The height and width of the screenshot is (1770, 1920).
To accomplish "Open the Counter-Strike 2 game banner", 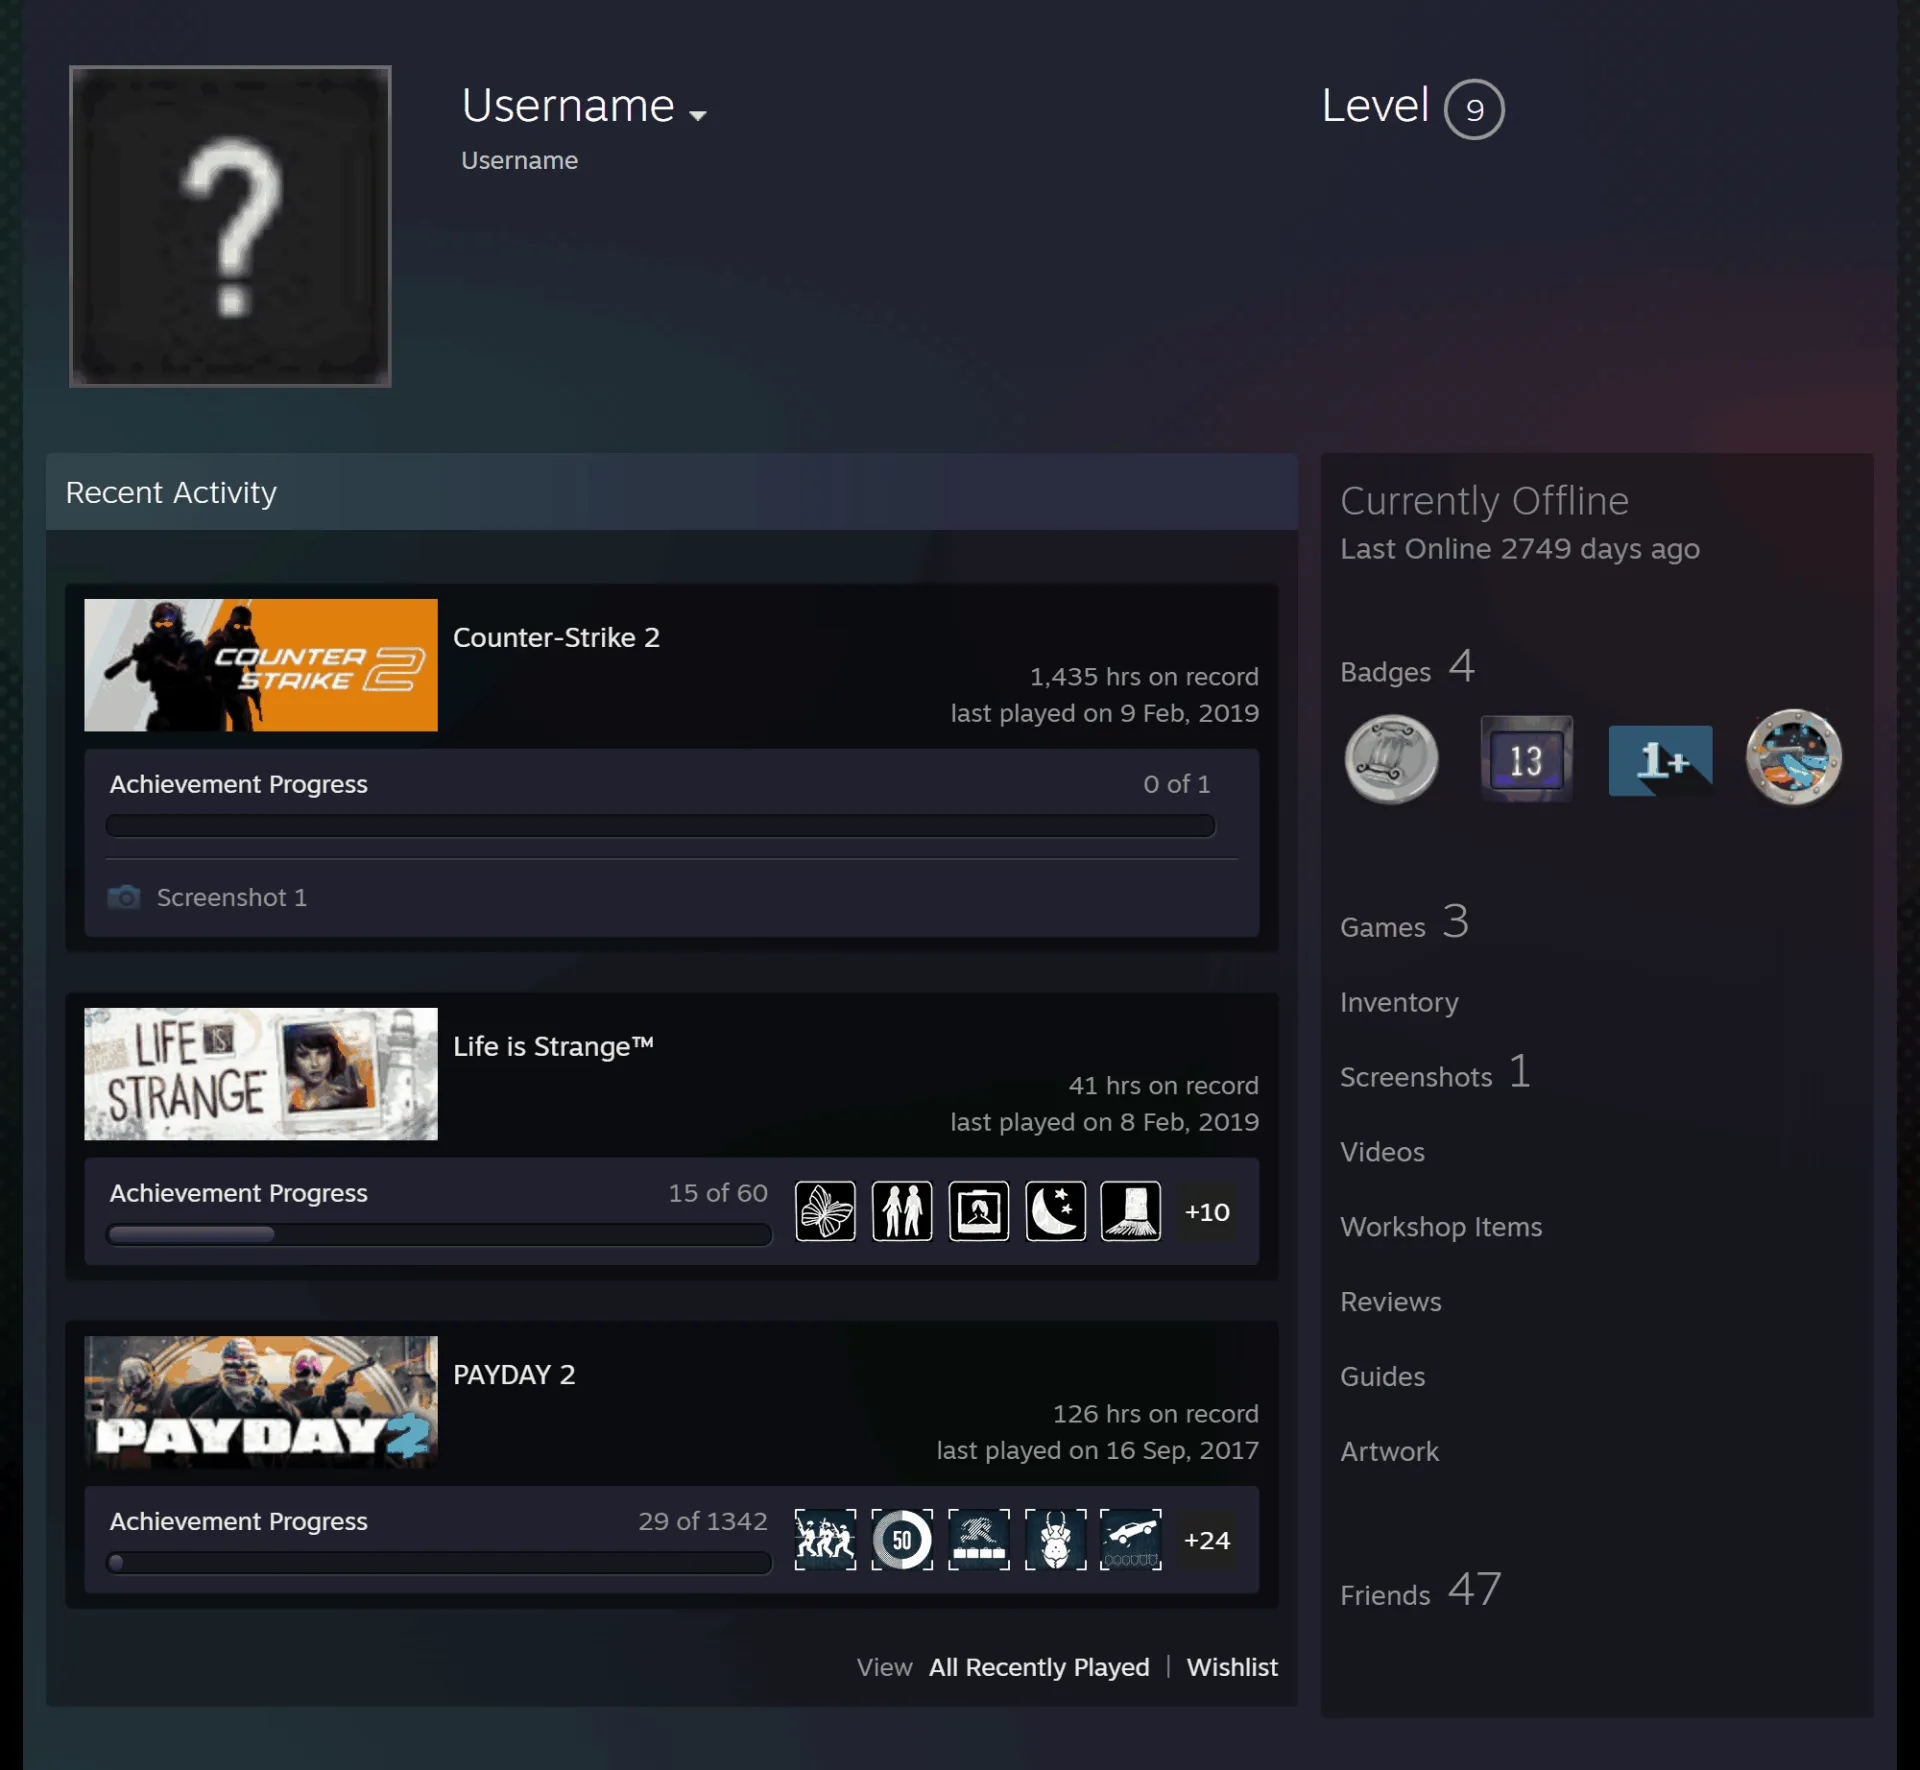I will pyautogui.click(x=261, y=665).
